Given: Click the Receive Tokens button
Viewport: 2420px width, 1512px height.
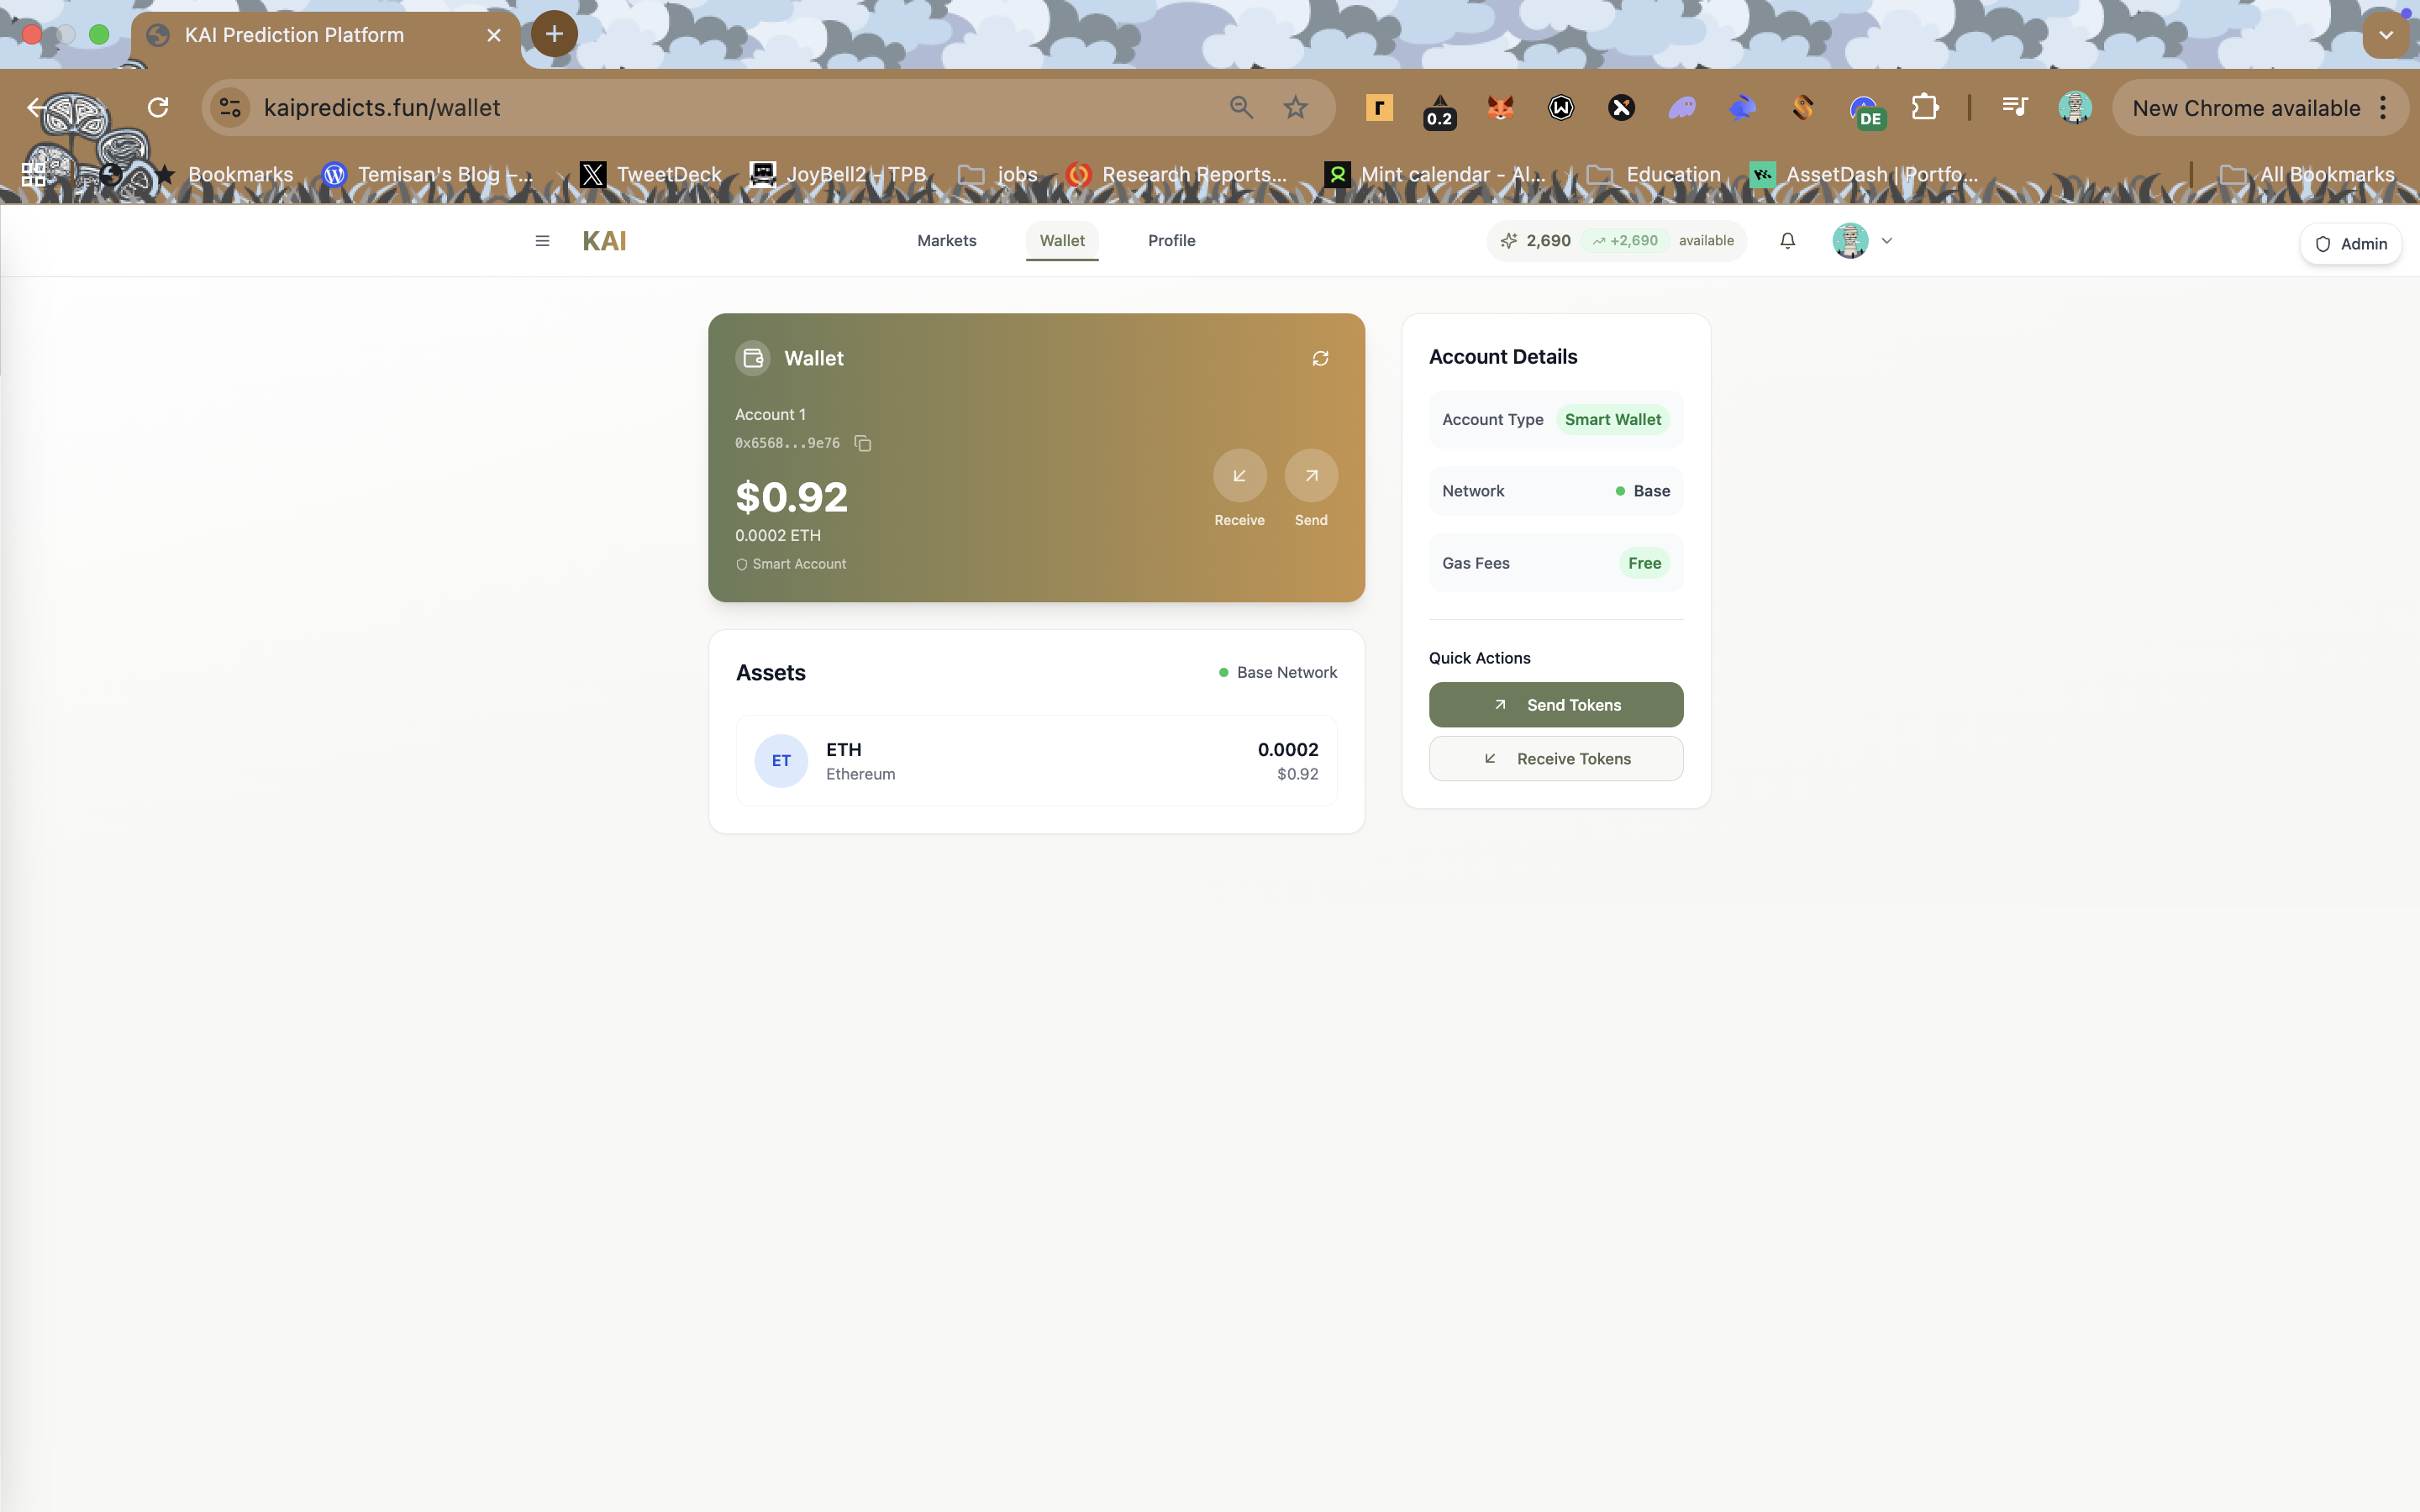Looking at the screenshot, I should (x=1555, y=759).
